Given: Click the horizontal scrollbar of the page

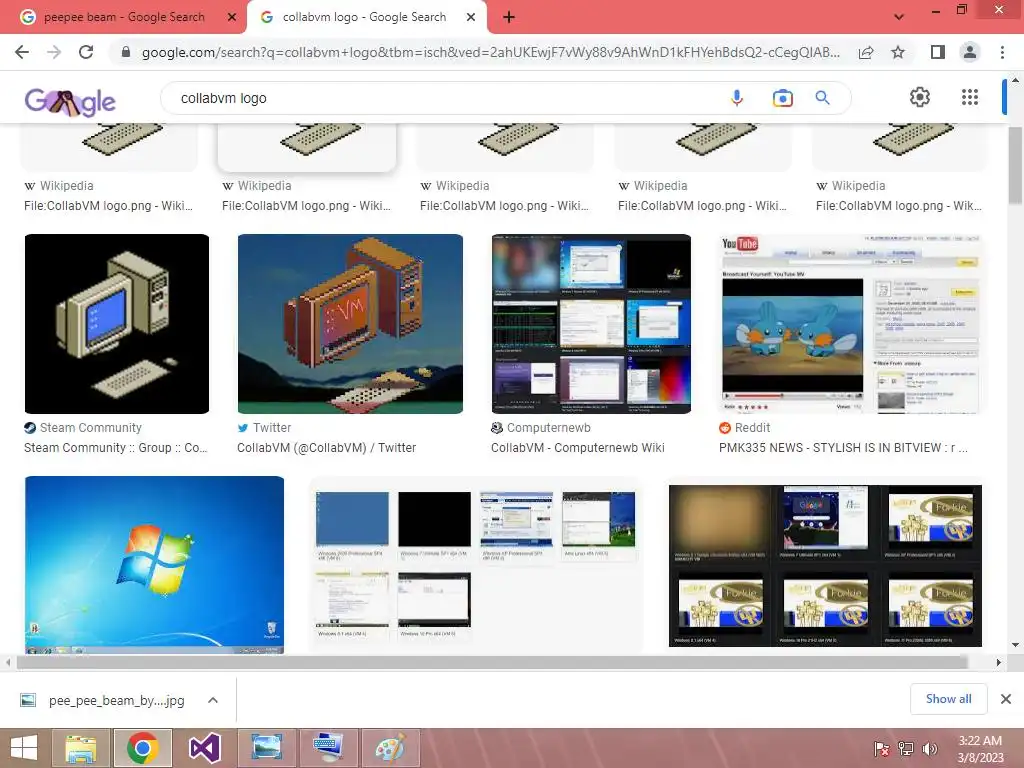Looking at the screenshot, I should pyautogui.click(x=491, y=662).
